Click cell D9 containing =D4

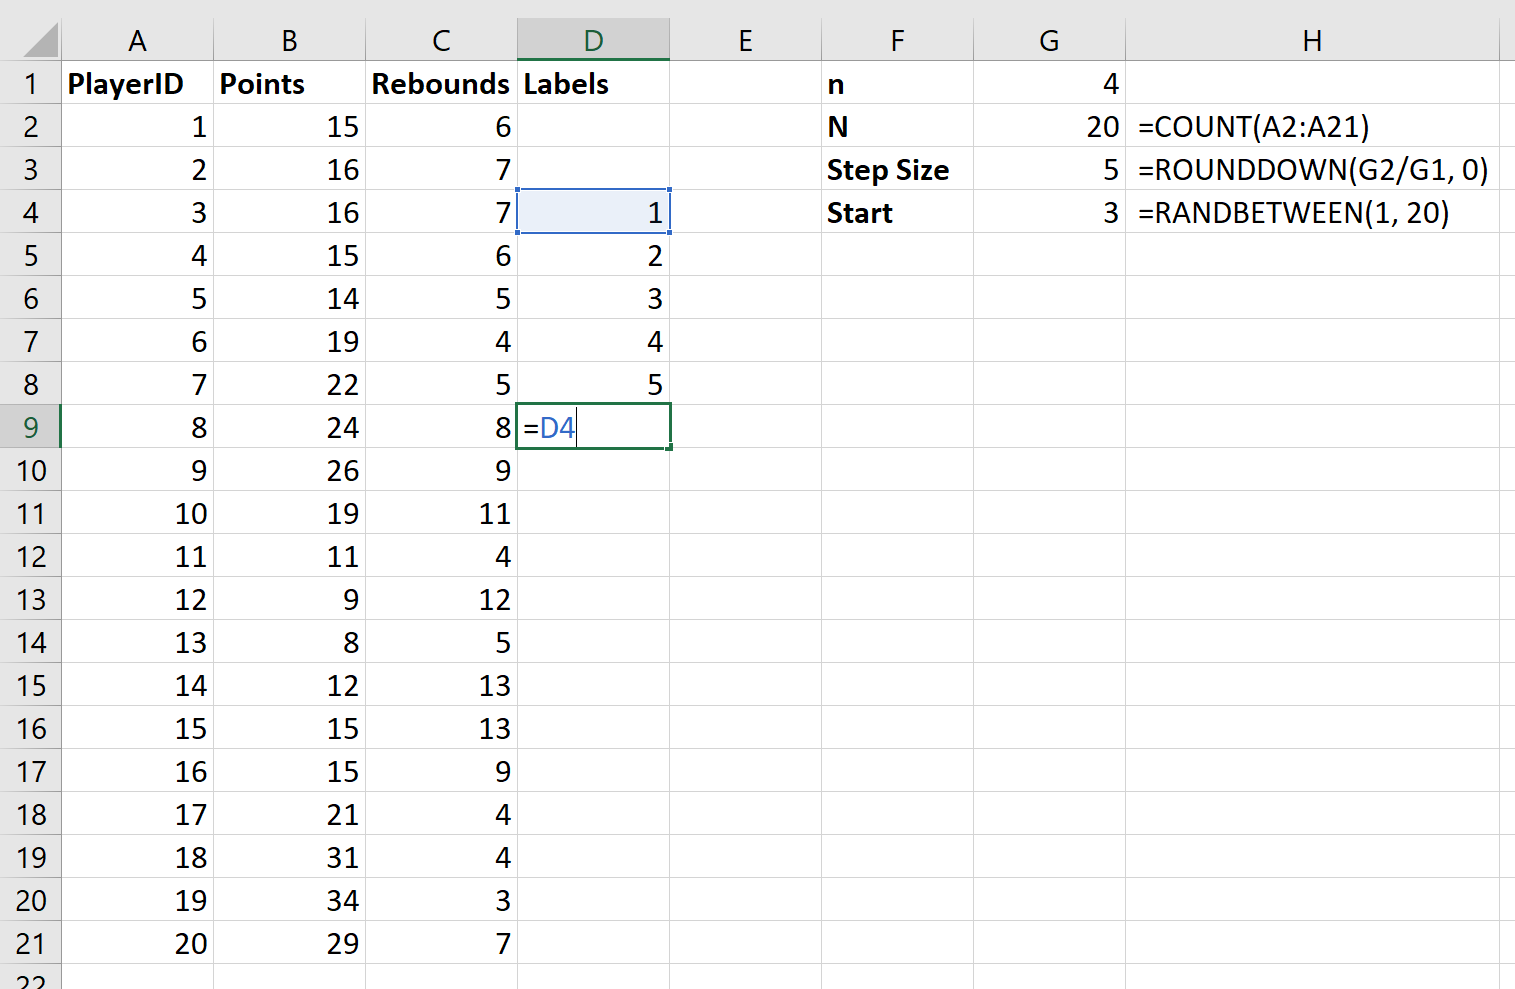593,428
